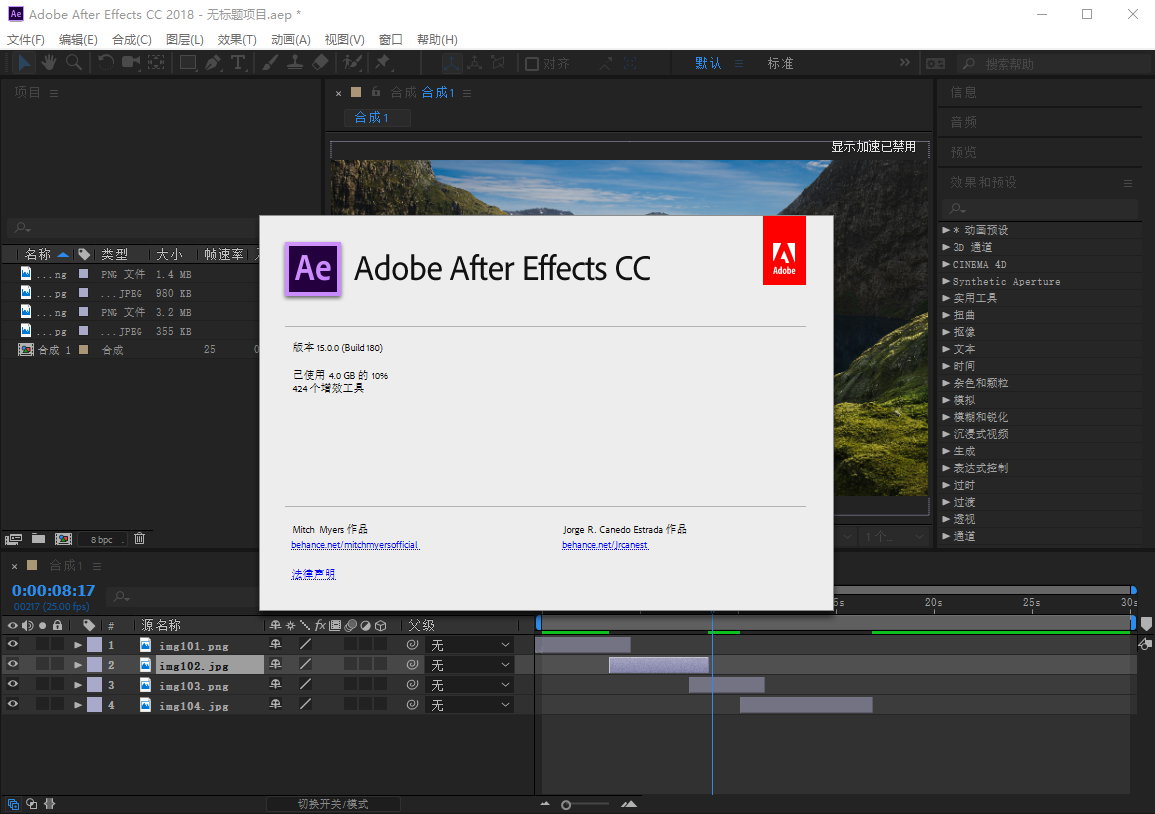Screen dimensions: 1155x814
Task: Click the 0:00:08:17 current timecode
Action: 53,590
